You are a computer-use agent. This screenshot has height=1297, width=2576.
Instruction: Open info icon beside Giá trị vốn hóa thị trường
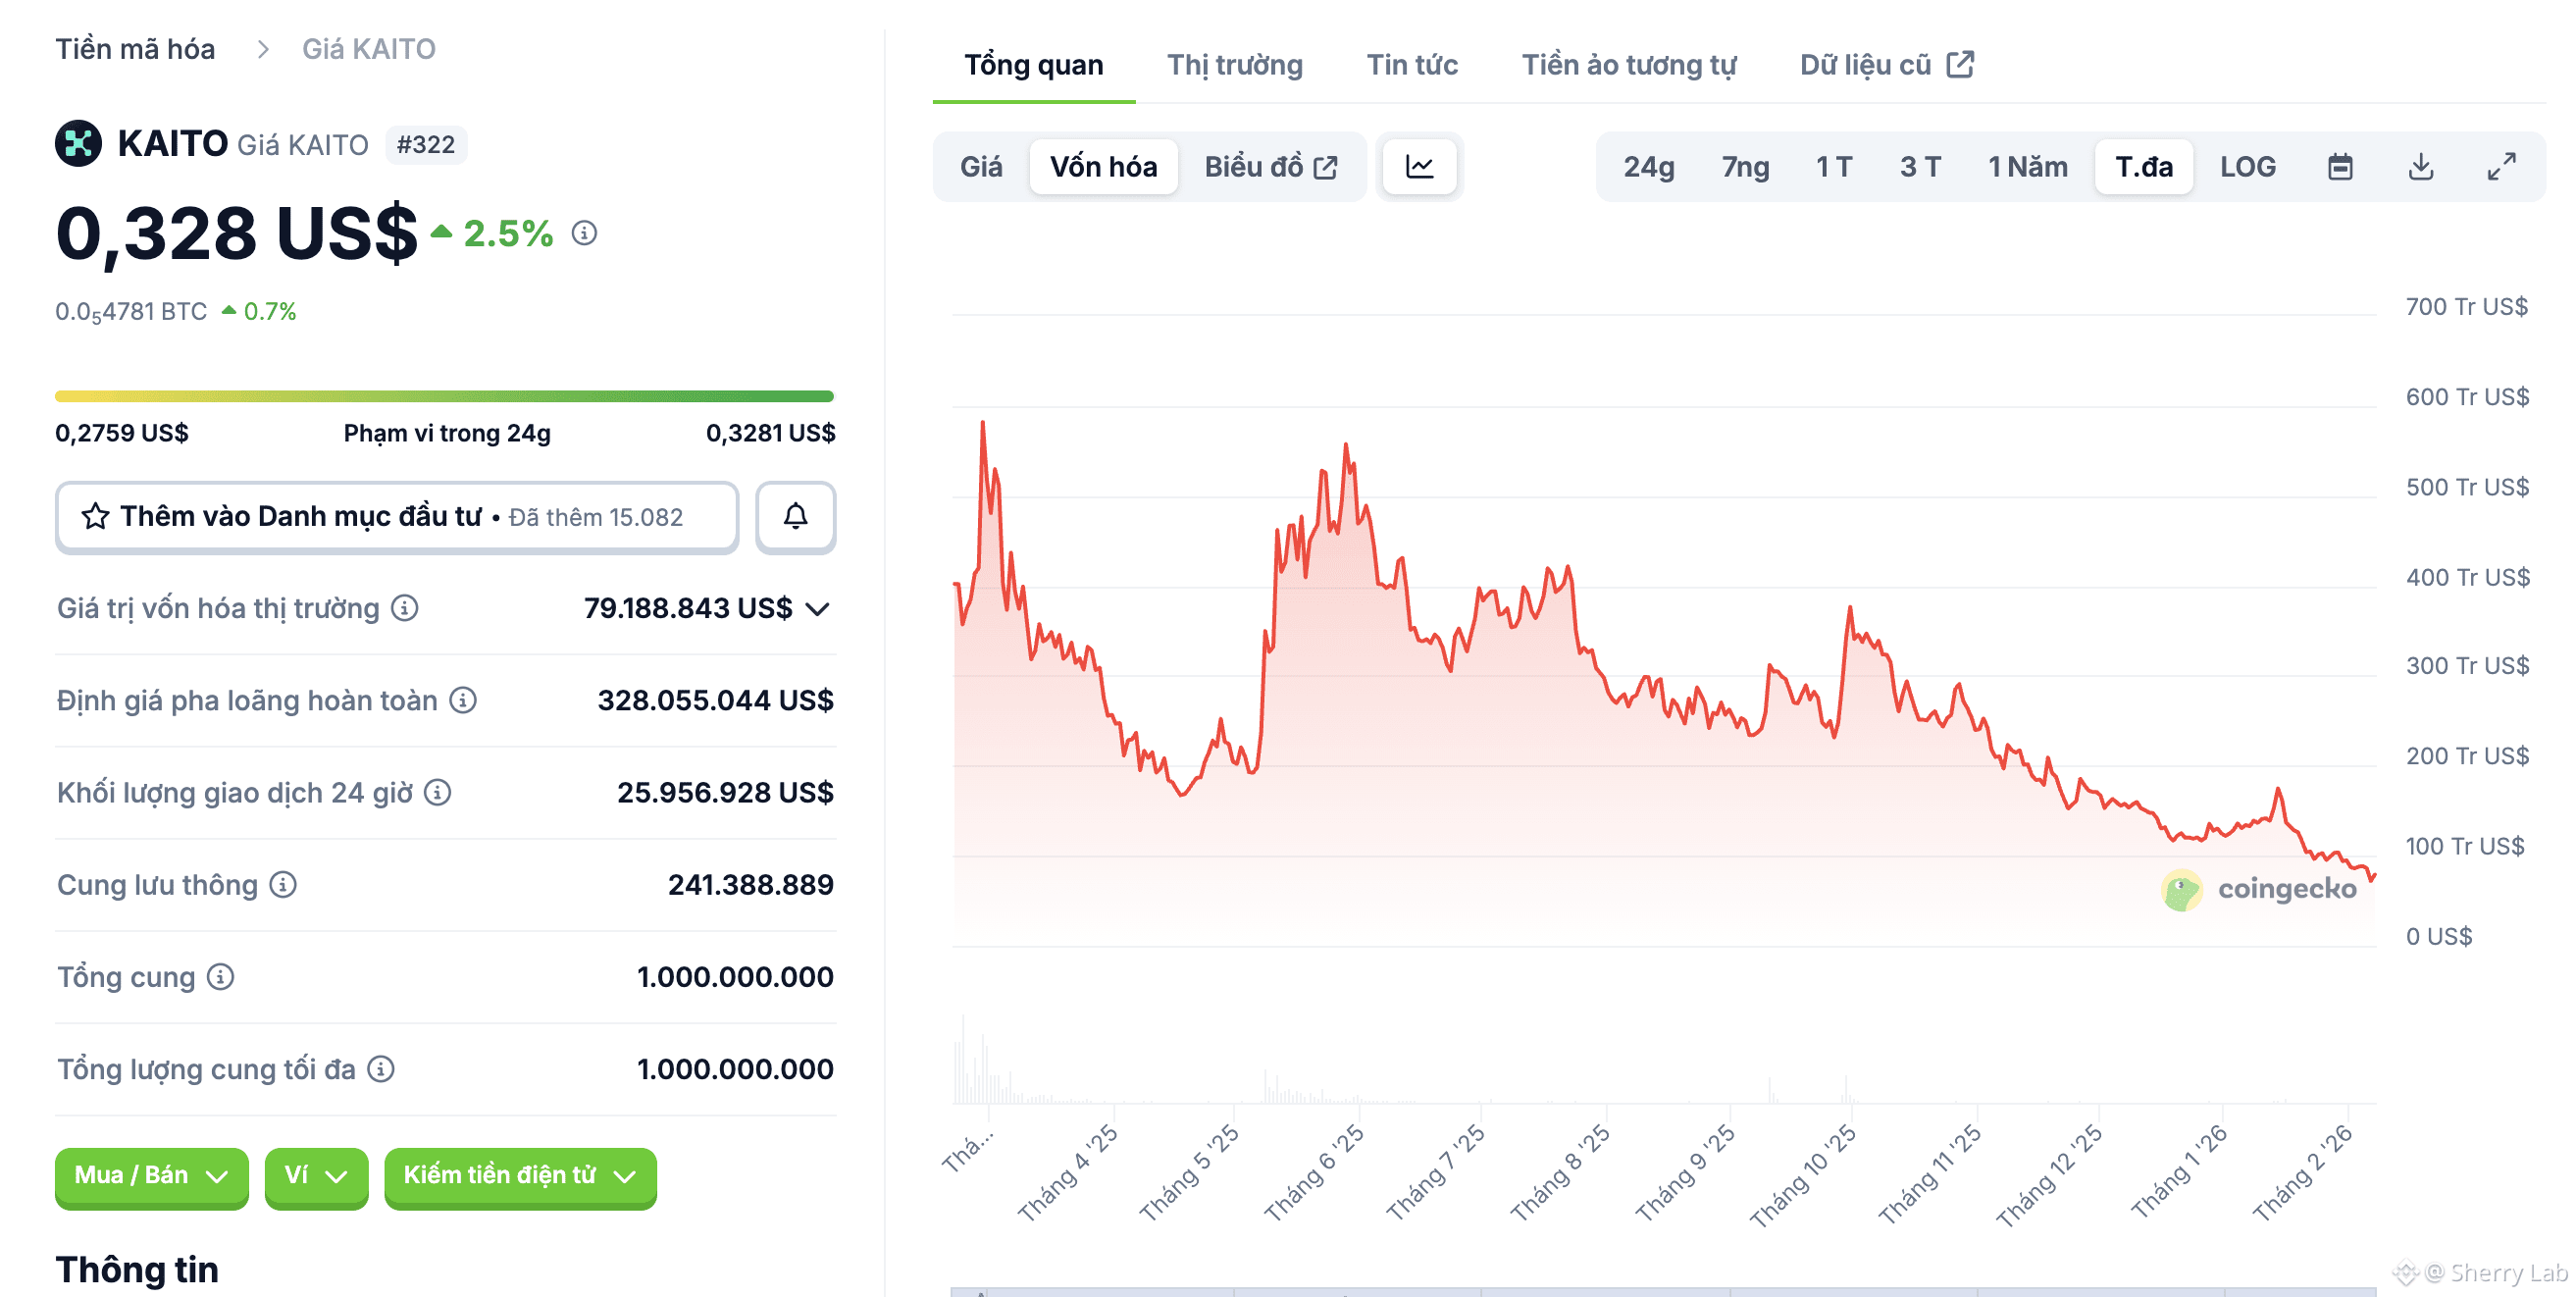coord(405,608)
